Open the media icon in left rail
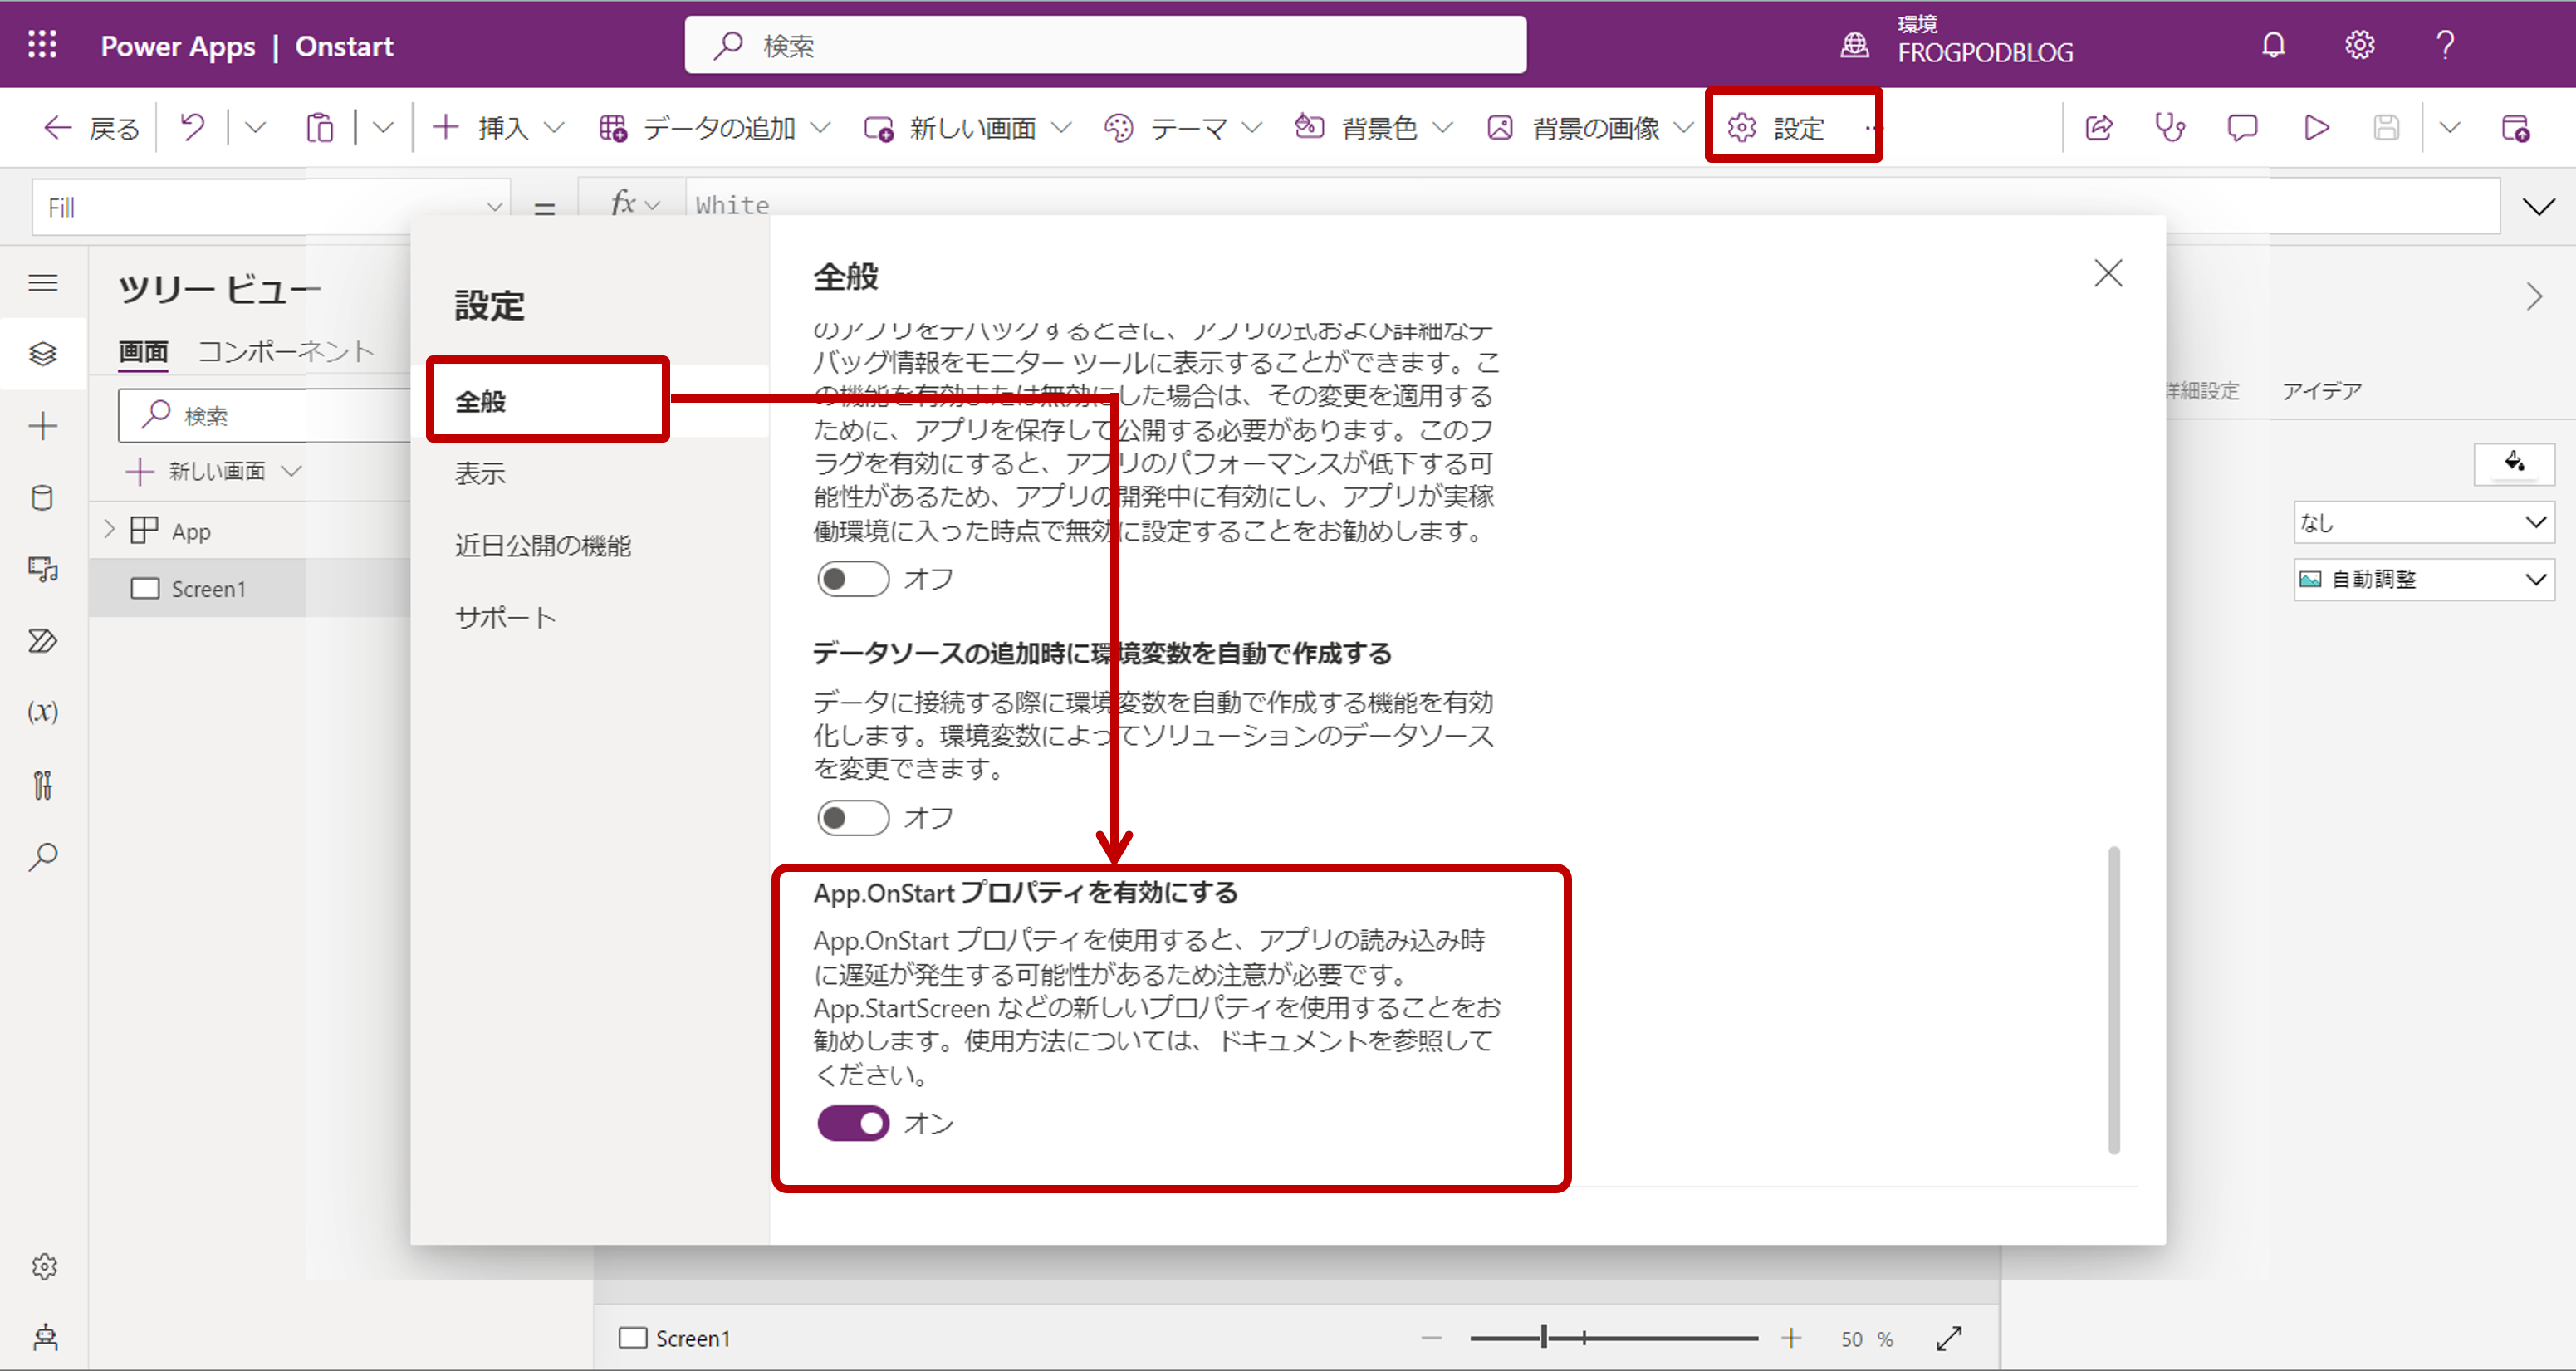The image size is (2576, 1371). (x=43, y=569)
